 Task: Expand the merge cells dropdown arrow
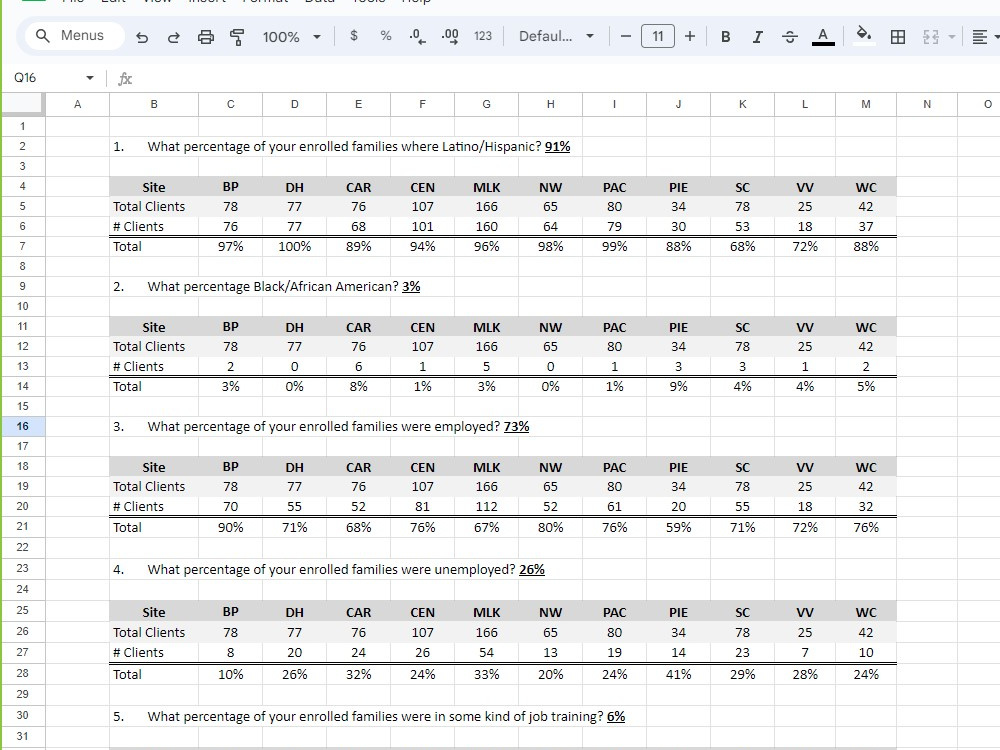click(952, 37)
